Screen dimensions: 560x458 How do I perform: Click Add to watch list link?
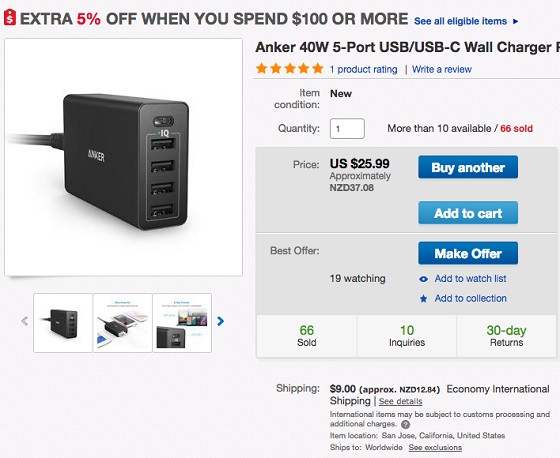point(470,279)
